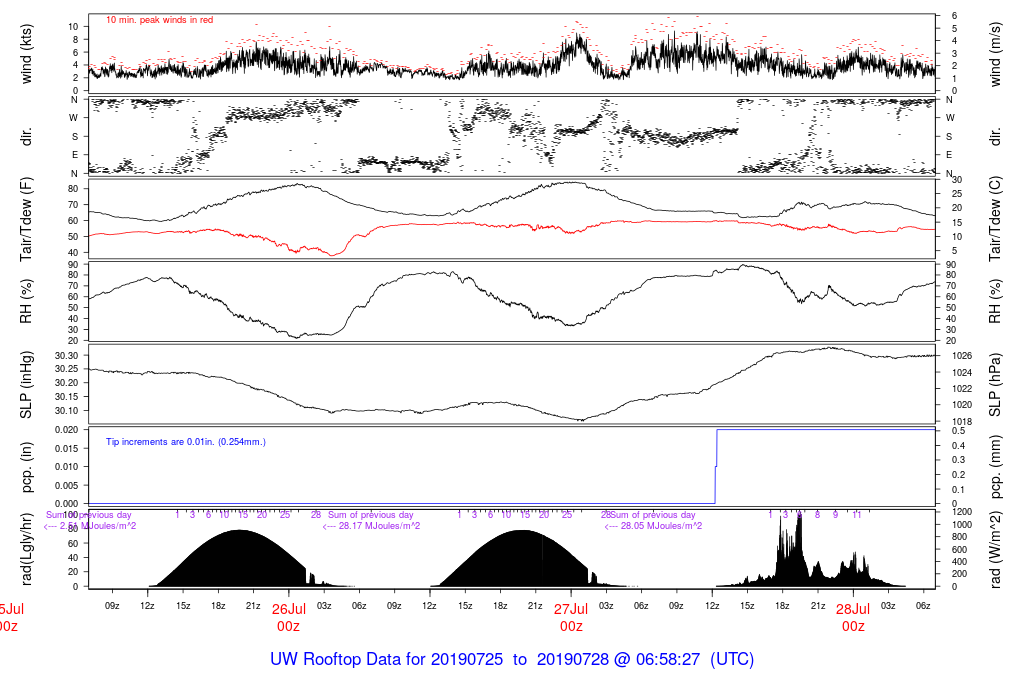
Task: Click the 'rad(Lgly/hr)' axis label
Action: tap(26, 549)
